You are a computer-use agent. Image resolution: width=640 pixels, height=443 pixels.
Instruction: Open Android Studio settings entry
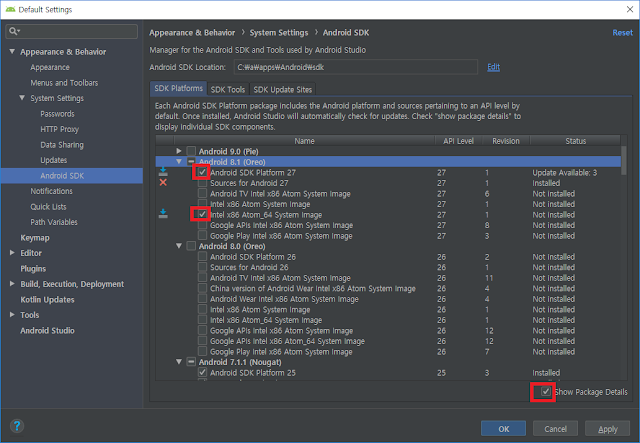47,330
